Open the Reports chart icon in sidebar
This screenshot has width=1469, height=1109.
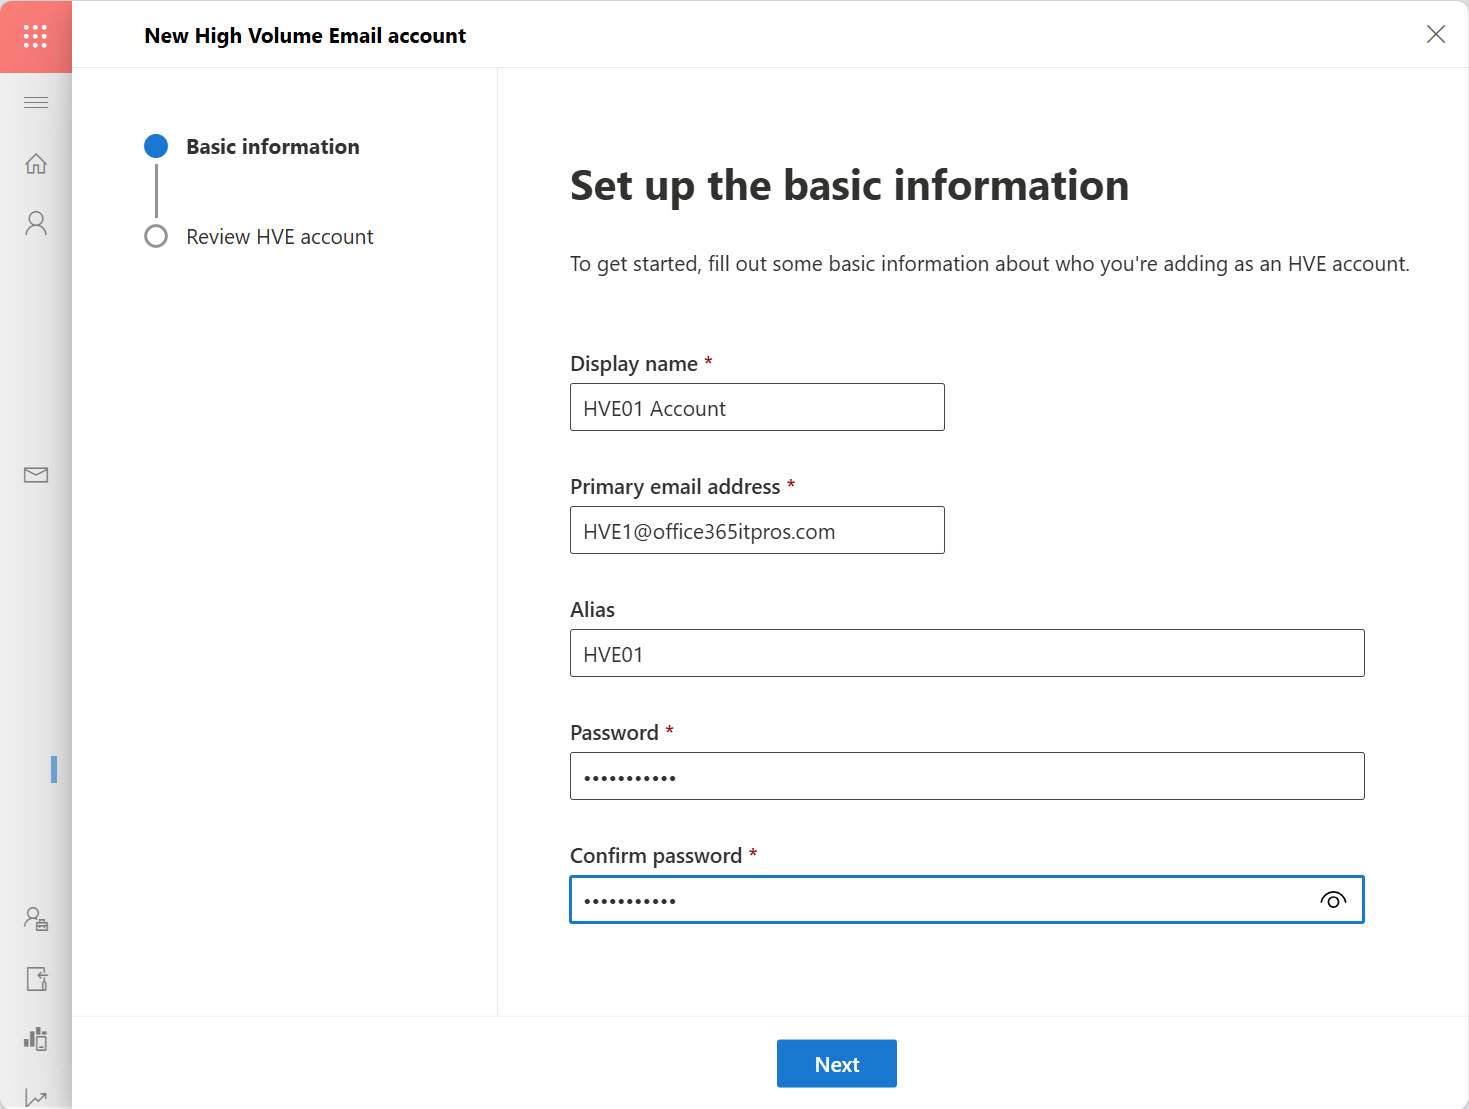coord(36,1039)
